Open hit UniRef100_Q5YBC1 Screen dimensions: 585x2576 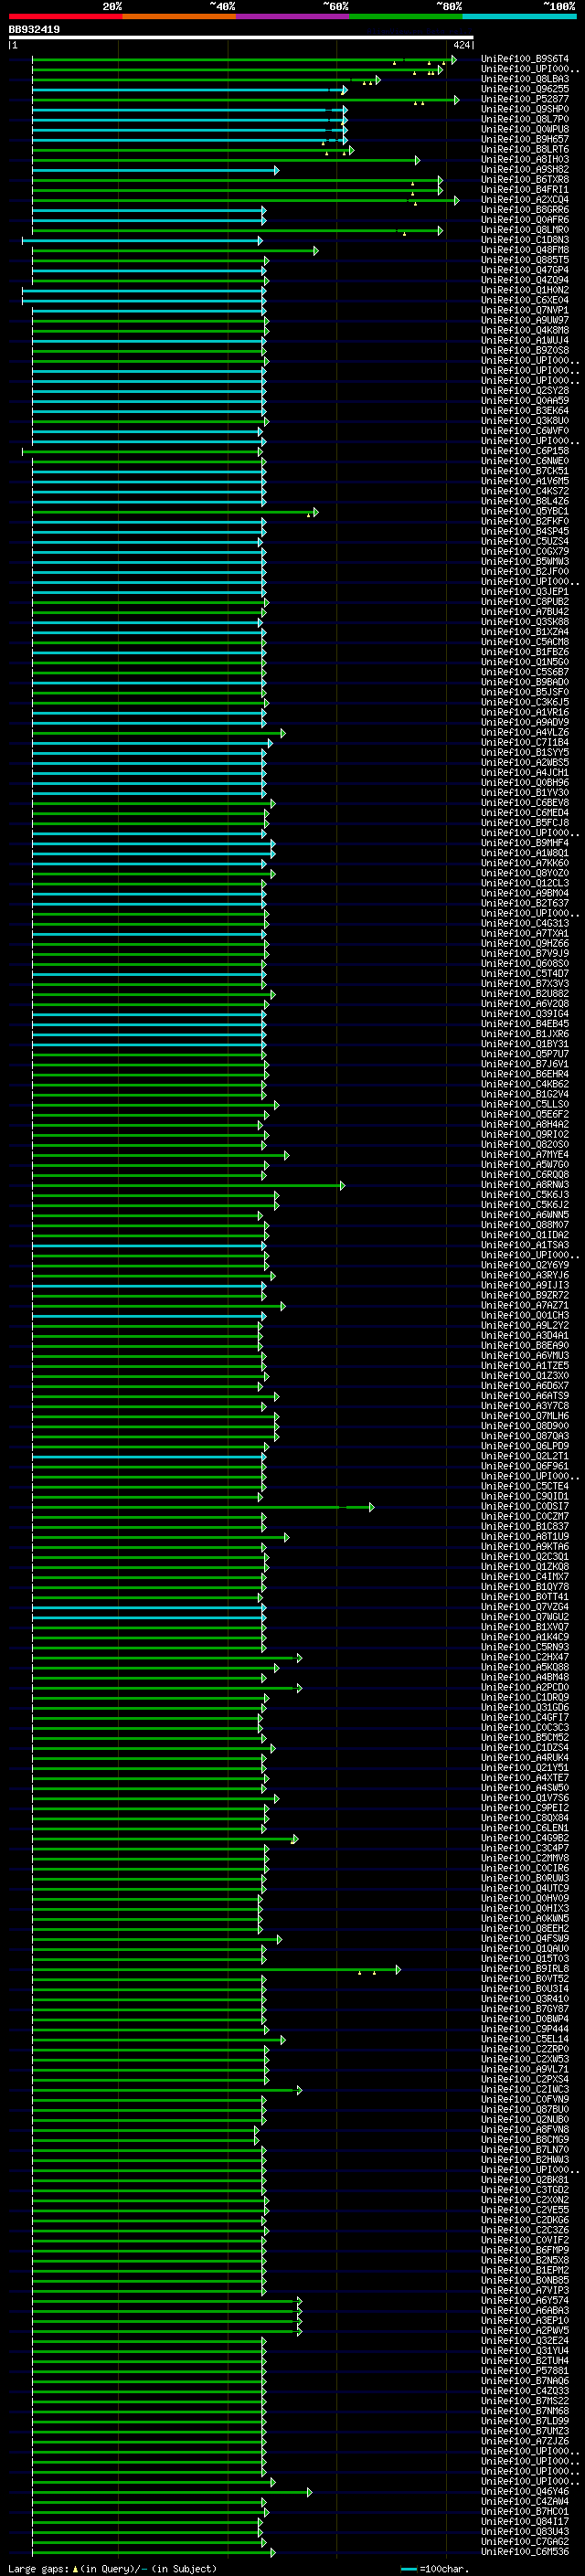point(525,511)
